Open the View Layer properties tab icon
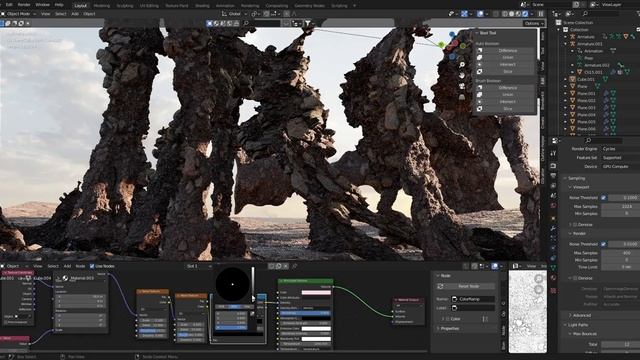This screenshot has width=640, height=360. pos(553,186)
